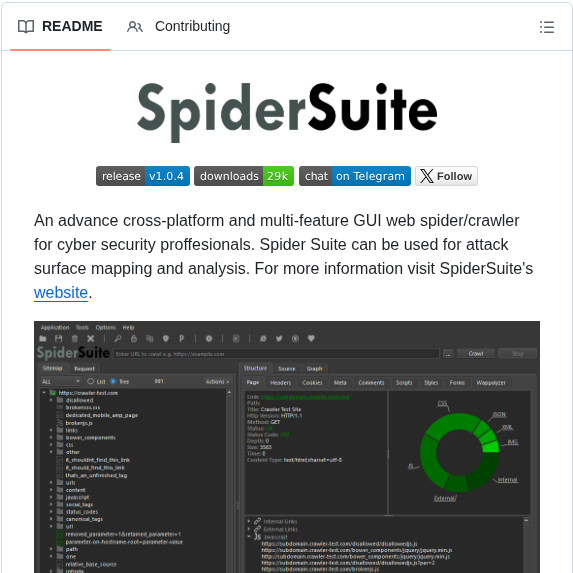Click the letter P toolbar icon
Viewport: 573px width, 573px height.
click(182, 339)
